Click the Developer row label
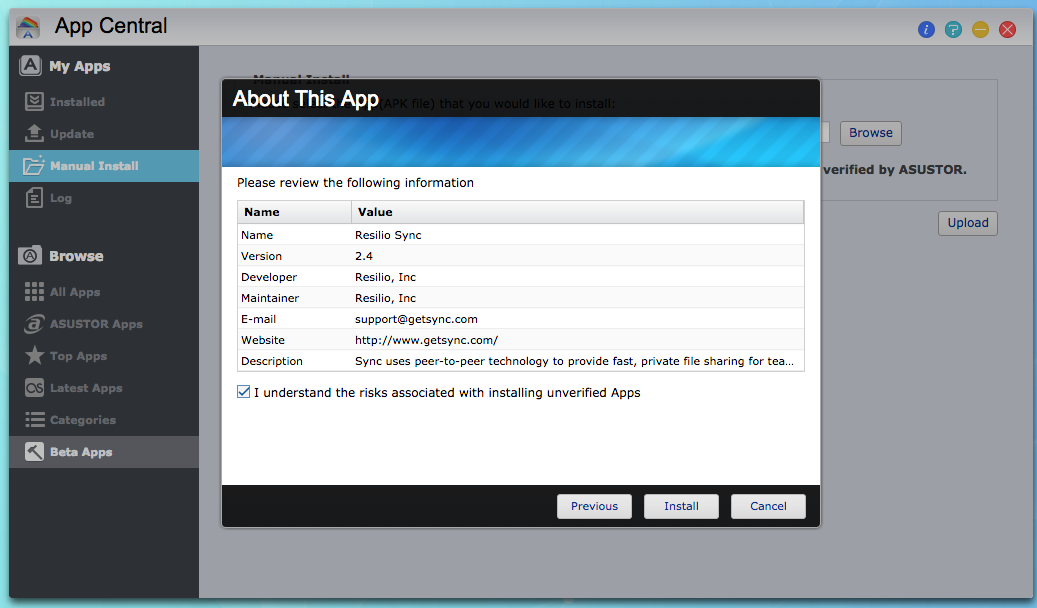Screen dimensions: 1037x608 [x=269, y=277]
